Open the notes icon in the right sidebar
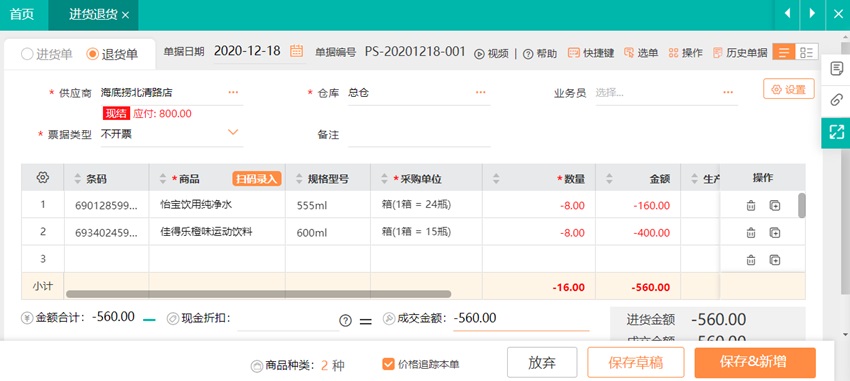The width and height of the screenshot is (850, 381). pos(836,69)
